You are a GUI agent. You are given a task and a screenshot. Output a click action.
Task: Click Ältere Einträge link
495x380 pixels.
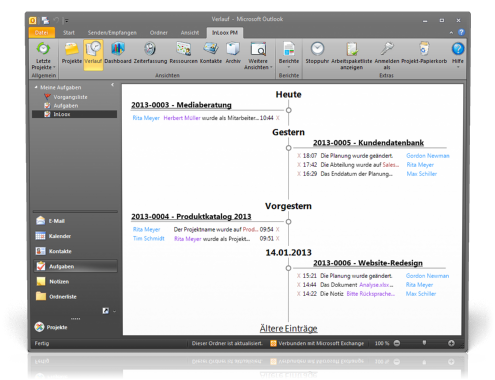[x=288, y=328]
